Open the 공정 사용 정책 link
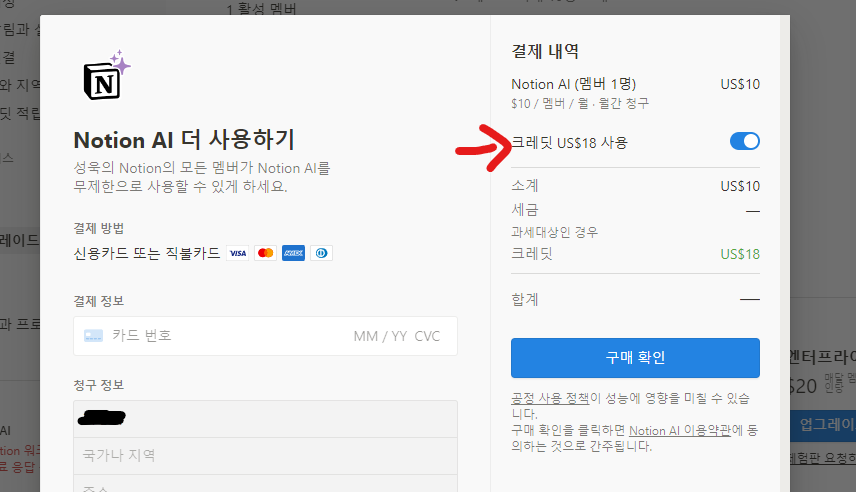The image size is (856, 492). (x=550, y=398)
